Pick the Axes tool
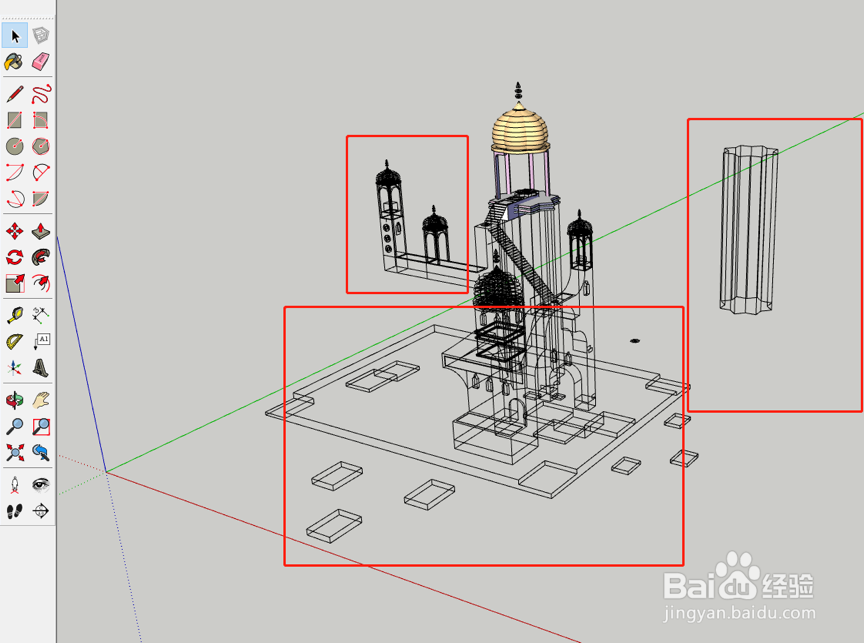864x643 pixels. 15,368
